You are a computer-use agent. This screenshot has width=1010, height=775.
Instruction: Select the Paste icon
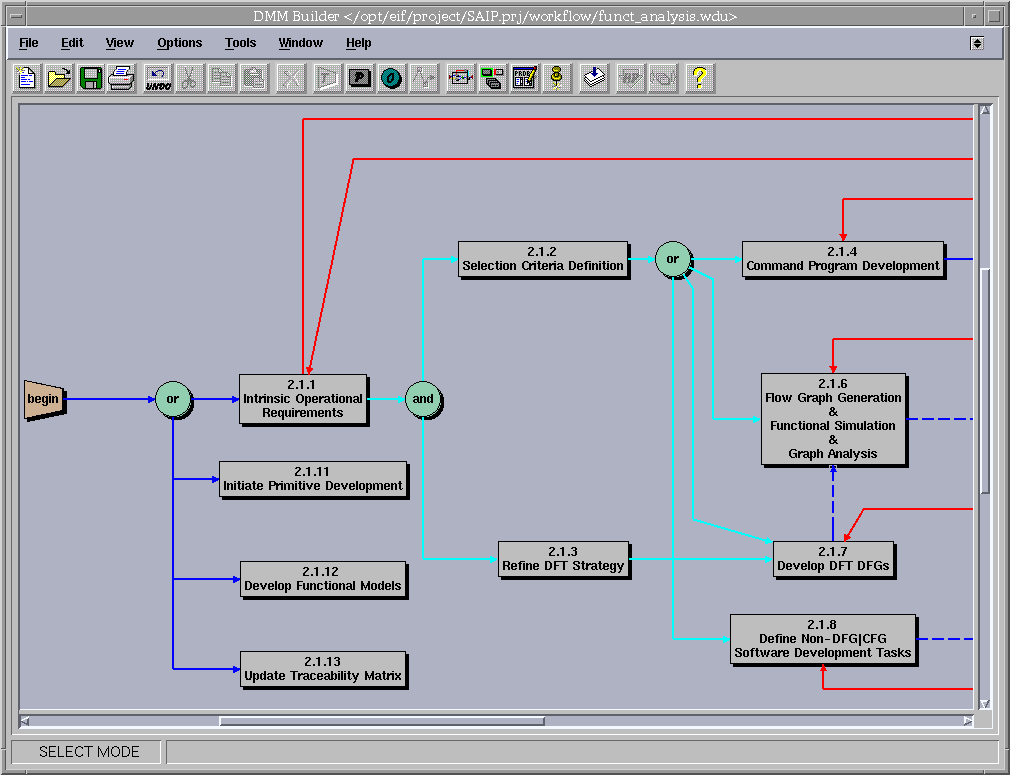click(x=253, y=78)
